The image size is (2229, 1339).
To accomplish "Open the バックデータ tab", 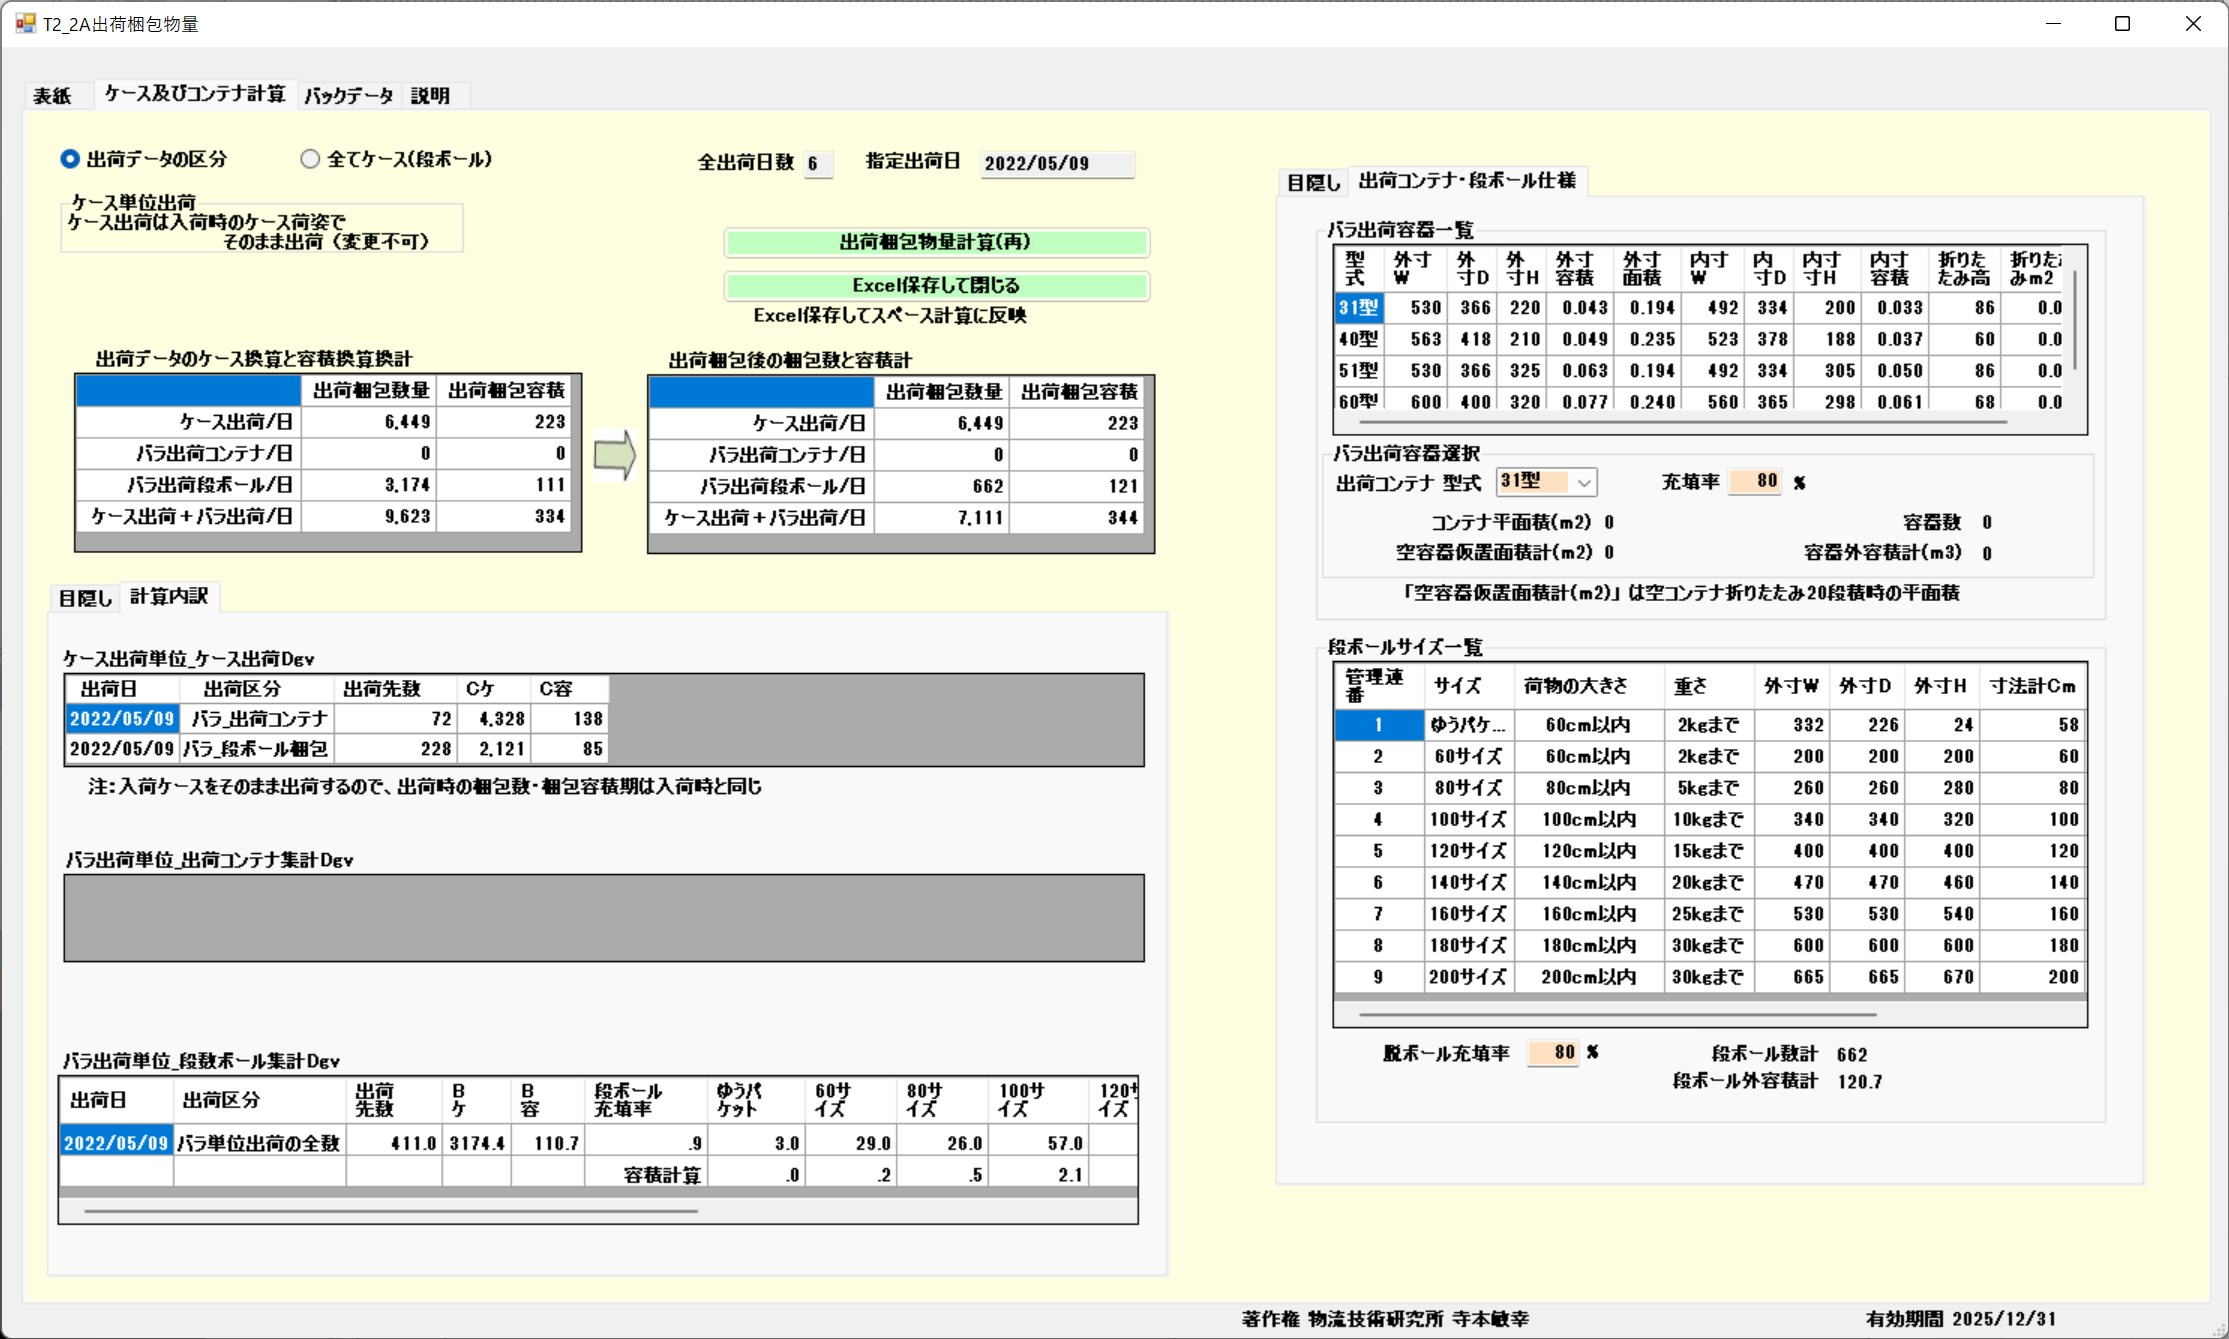I will pyautogui.click(x=348, y=96).
